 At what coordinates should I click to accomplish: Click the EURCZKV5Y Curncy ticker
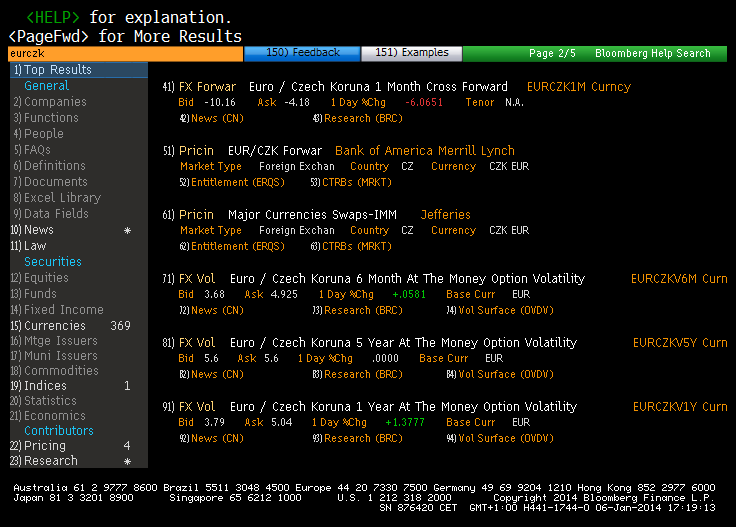click(x=680, y=343)
